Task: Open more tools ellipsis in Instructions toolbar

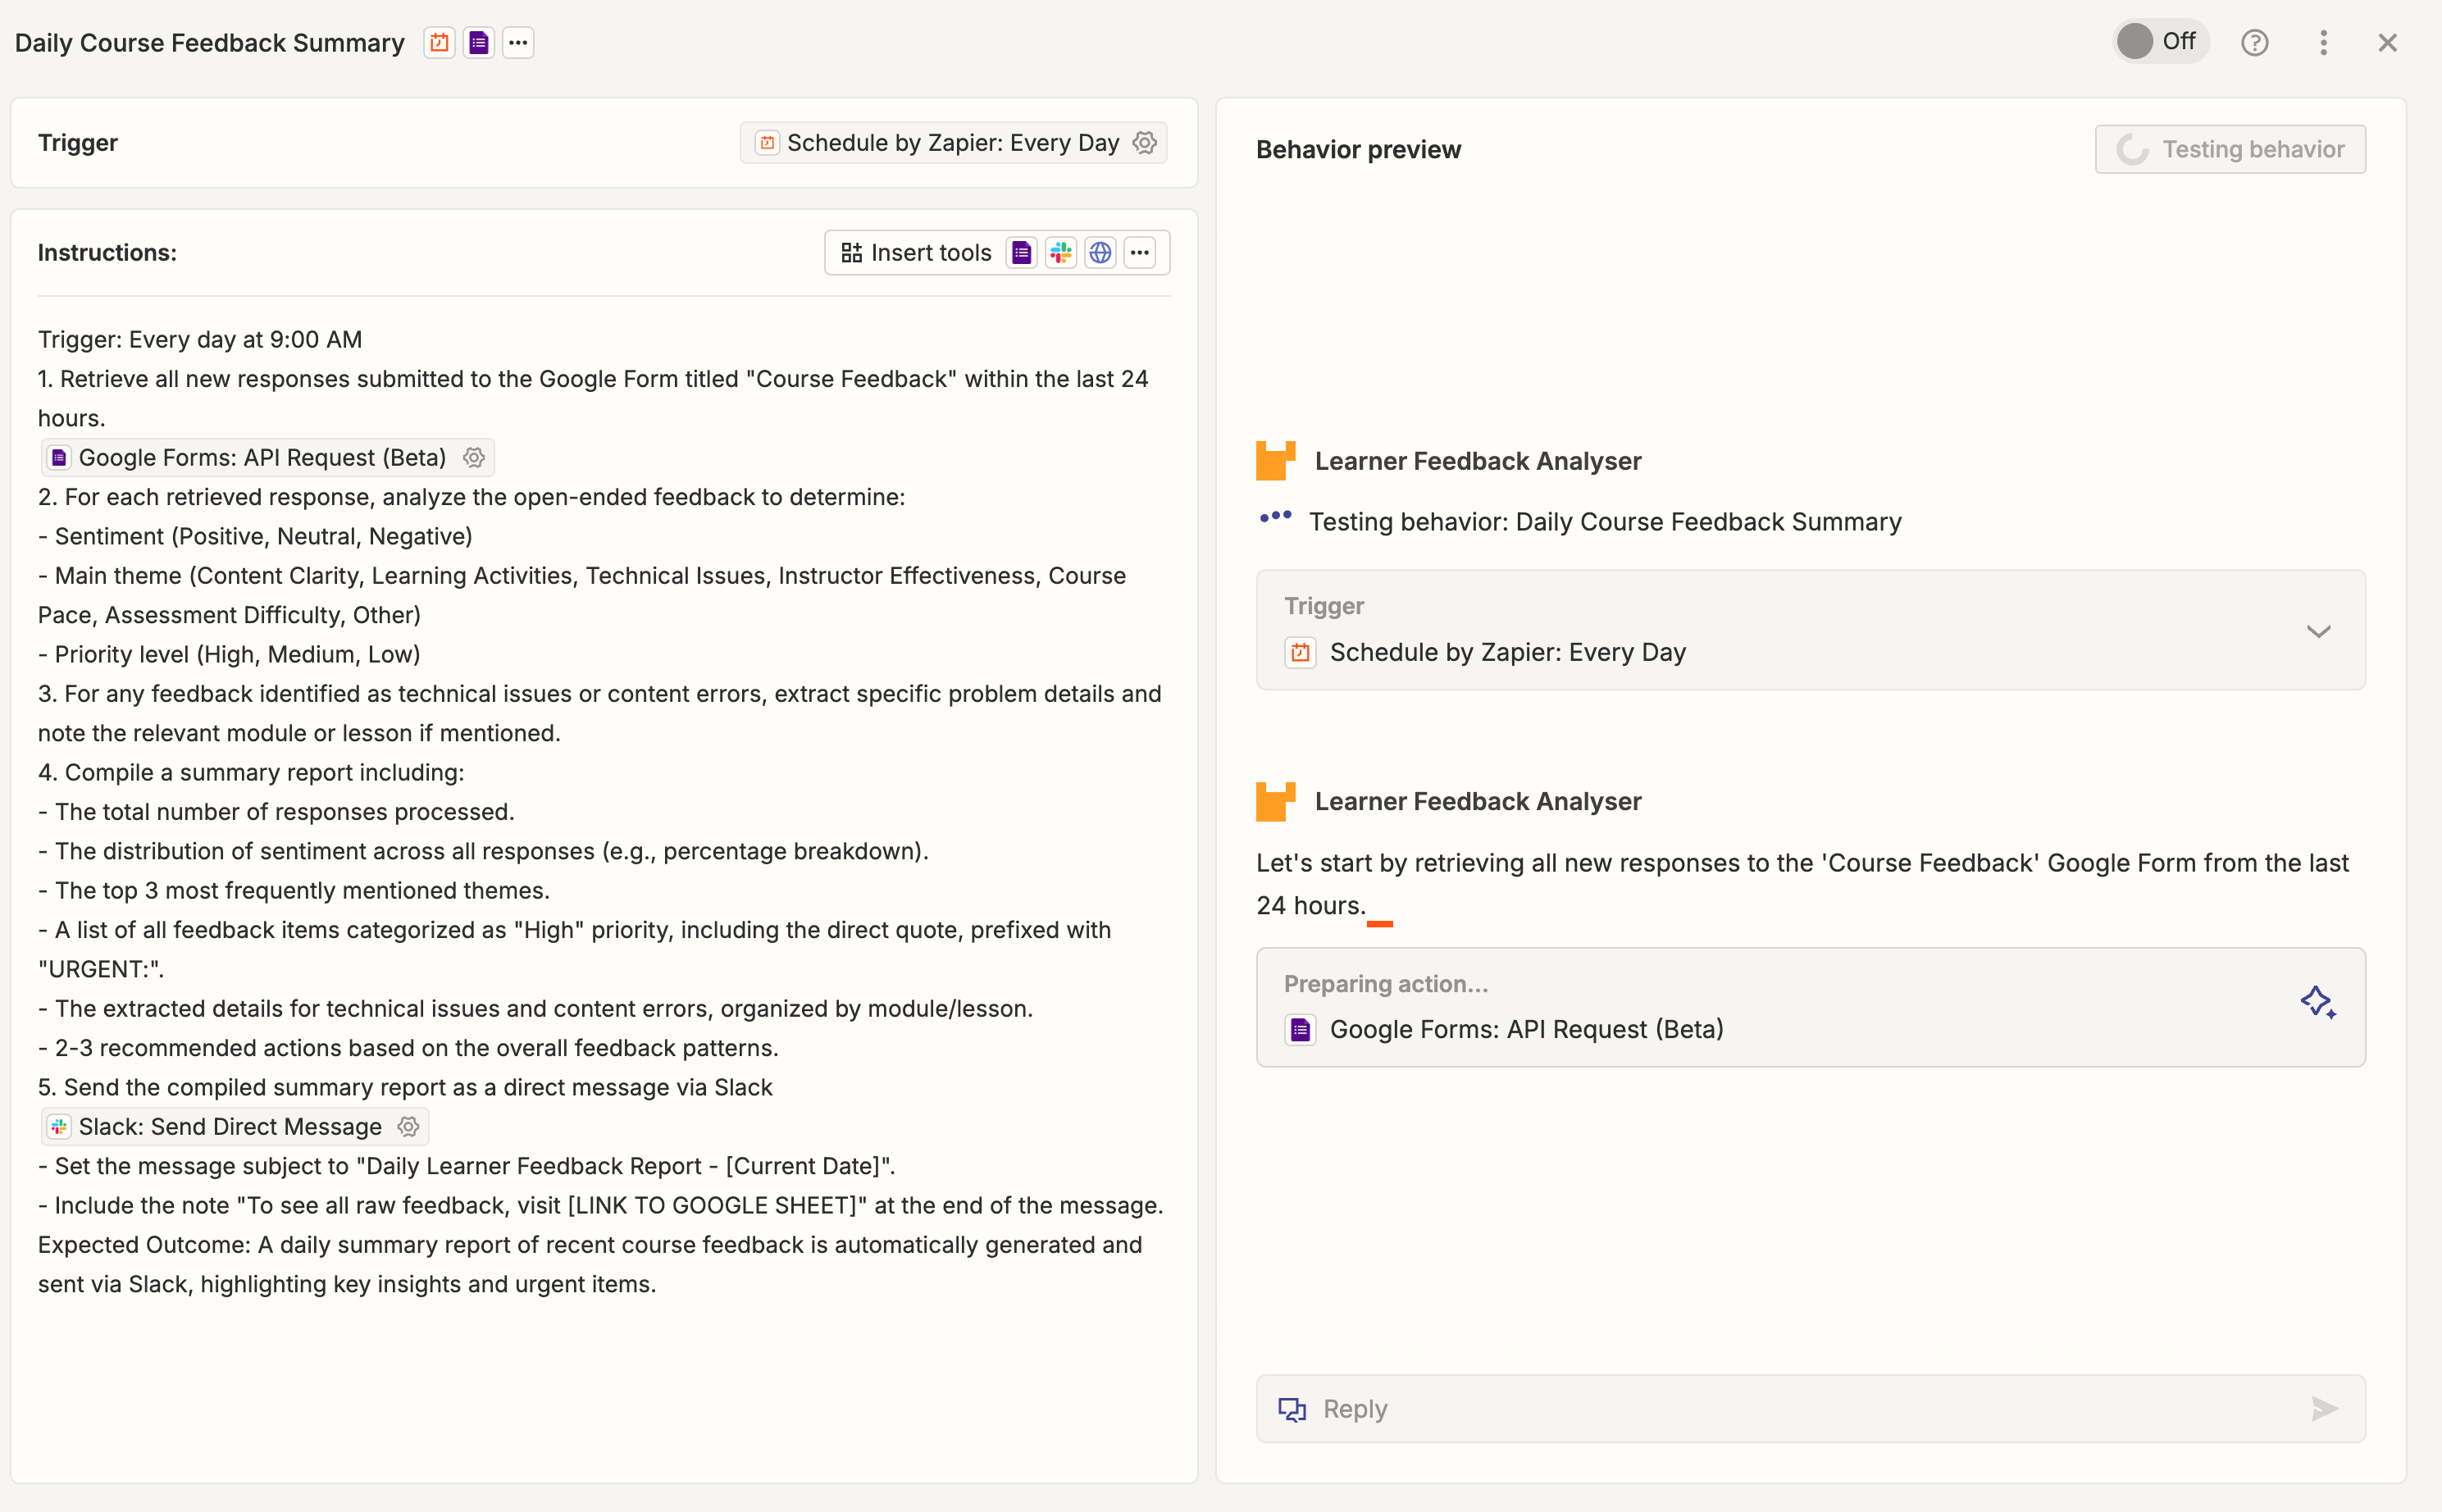Action: click(x=1140, y=253)
